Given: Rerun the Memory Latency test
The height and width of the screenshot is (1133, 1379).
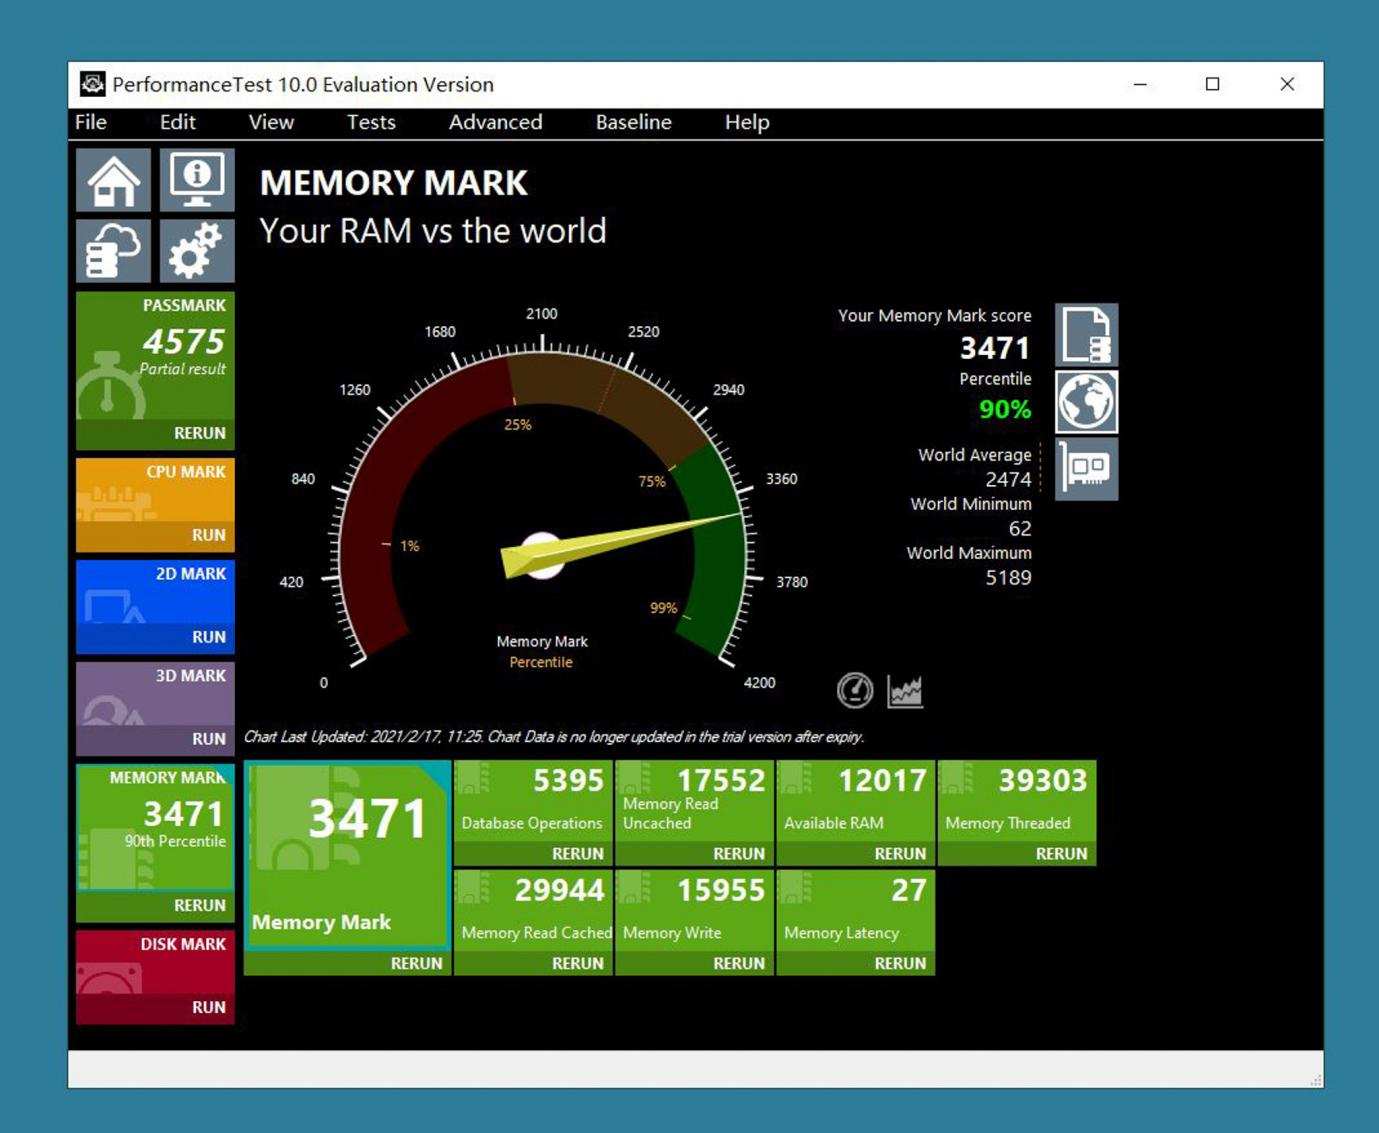Looking at the screenshot, I should click(899, 964).
